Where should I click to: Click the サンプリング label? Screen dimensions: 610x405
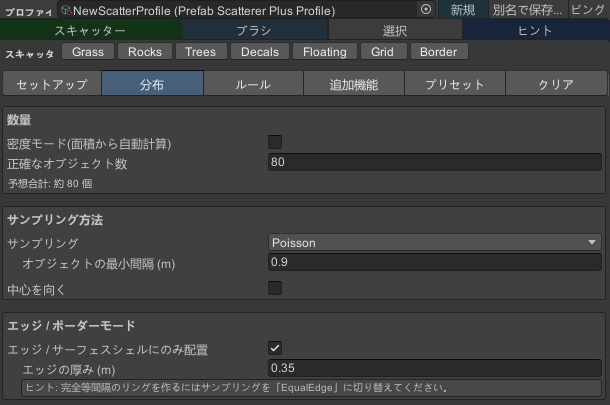(x=43, y=244)
